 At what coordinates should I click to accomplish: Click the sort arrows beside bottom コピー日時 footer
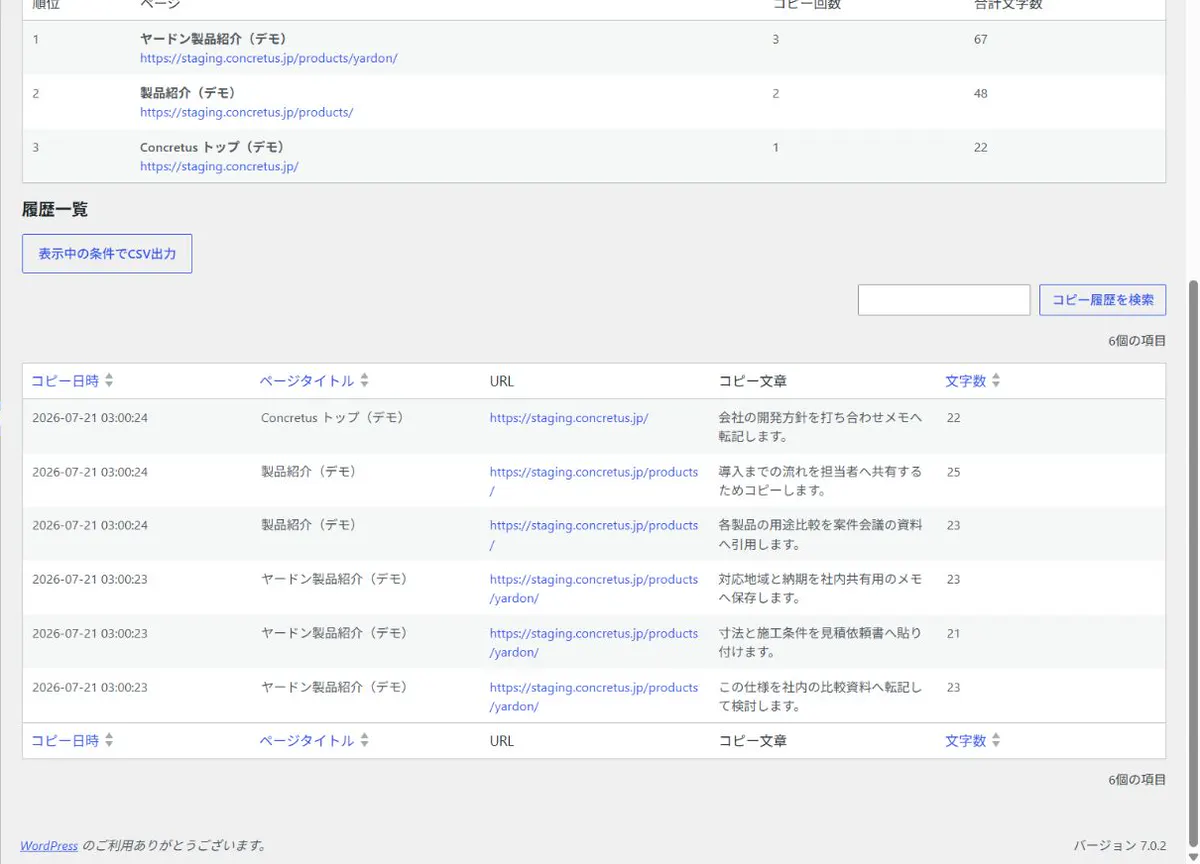click(x=109, y=741)
